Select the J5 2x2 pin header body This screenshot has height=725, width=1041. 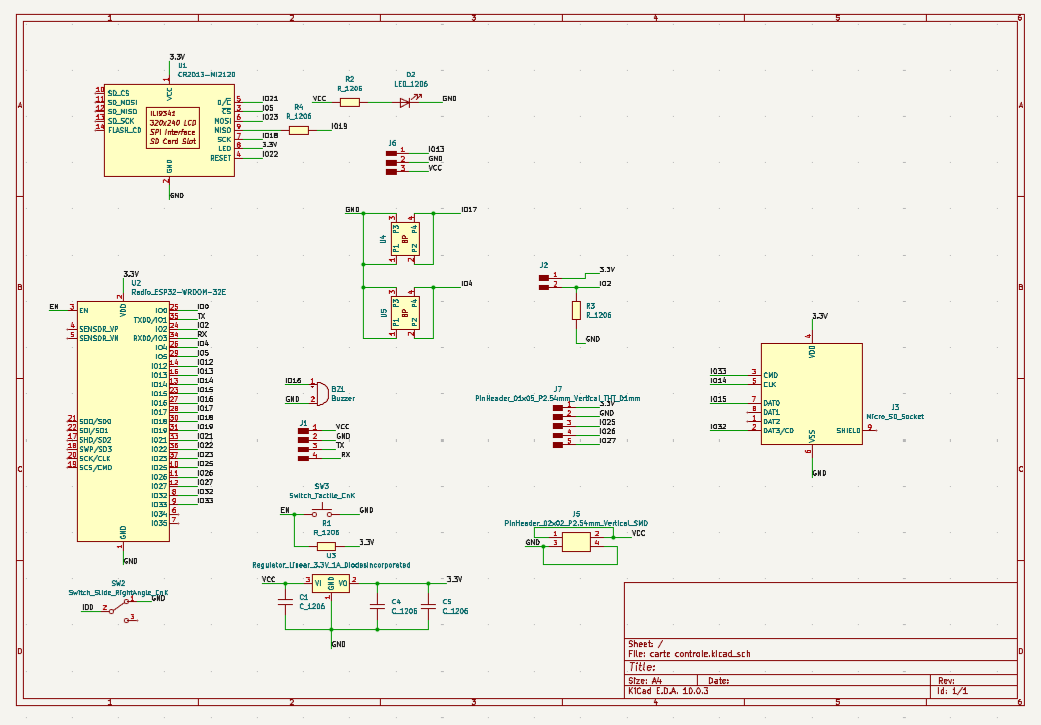coord(576,542)
